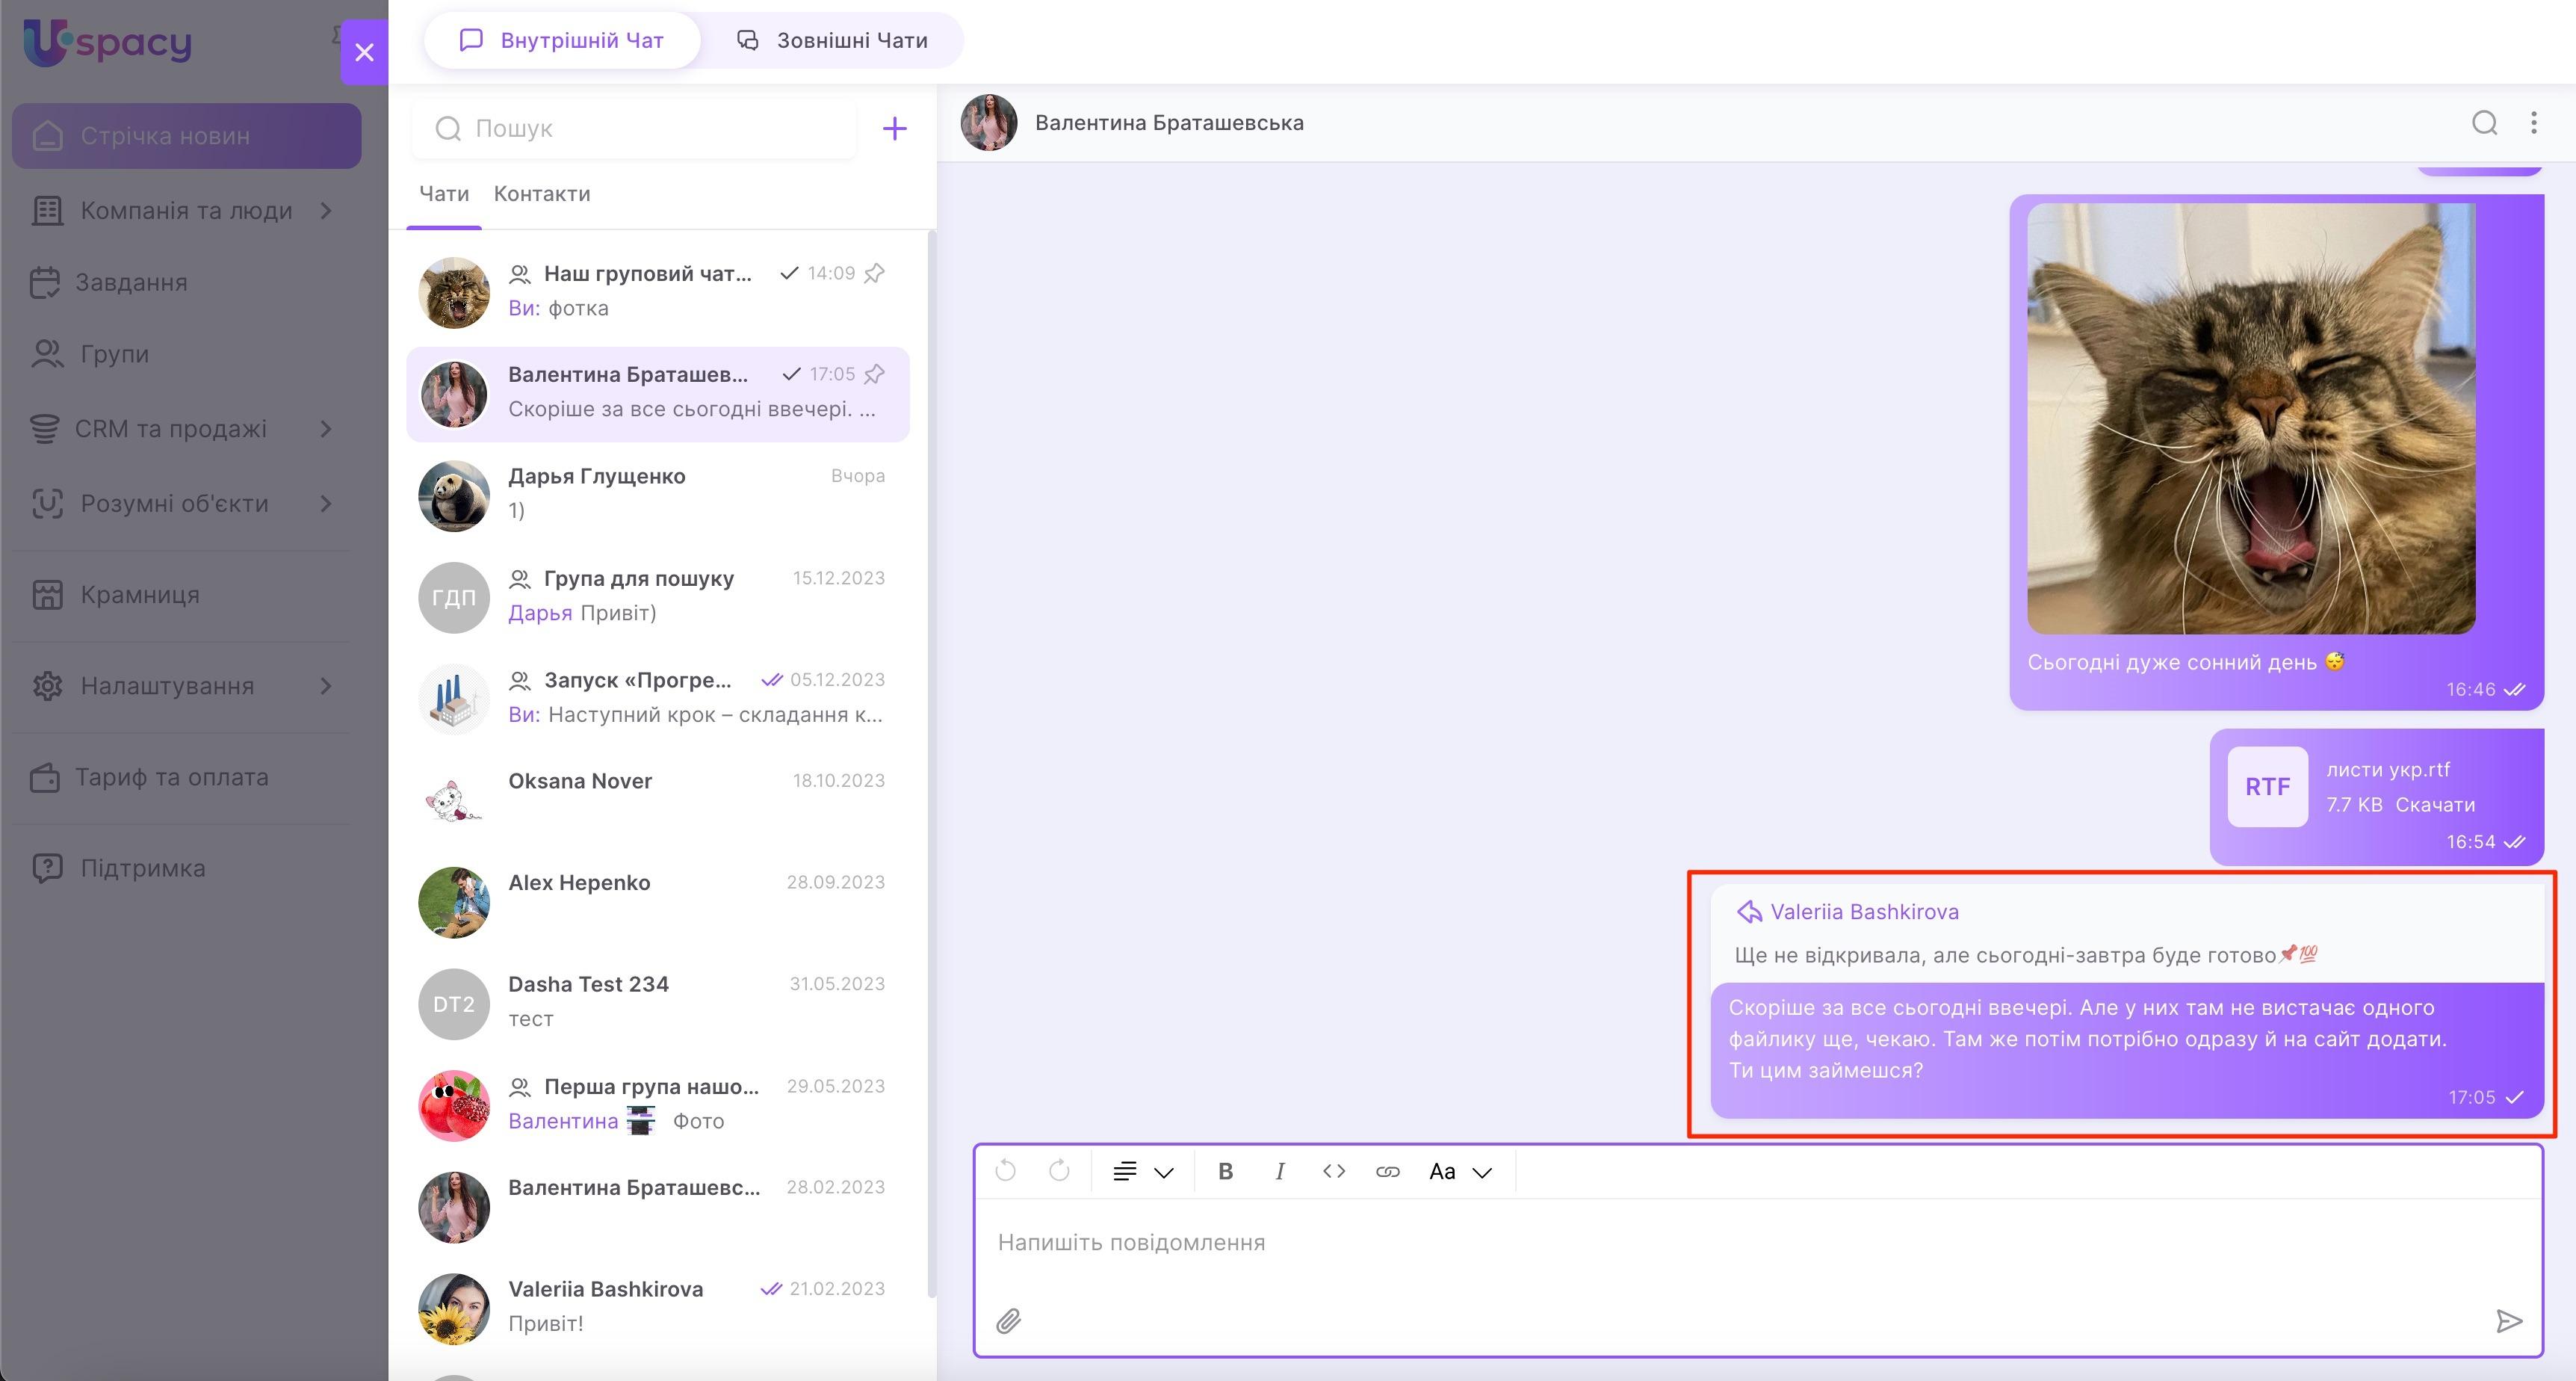The width and height of the screenshot is (2576, 1381).
Task: Download the листи укр.rtf file
Action: (2435, 805)
